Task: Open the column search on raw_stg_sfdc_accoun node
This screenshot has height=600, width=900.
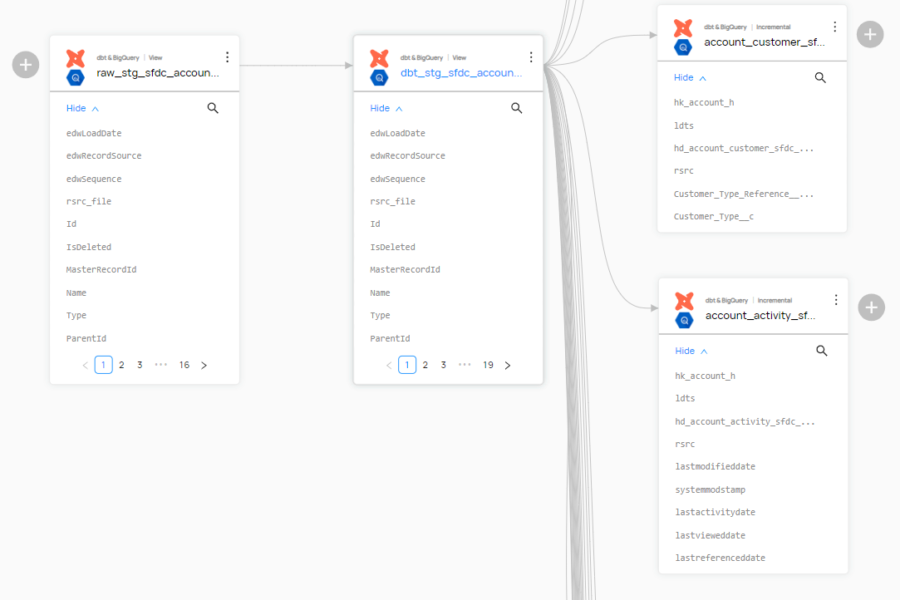Action: pos(213,107)
